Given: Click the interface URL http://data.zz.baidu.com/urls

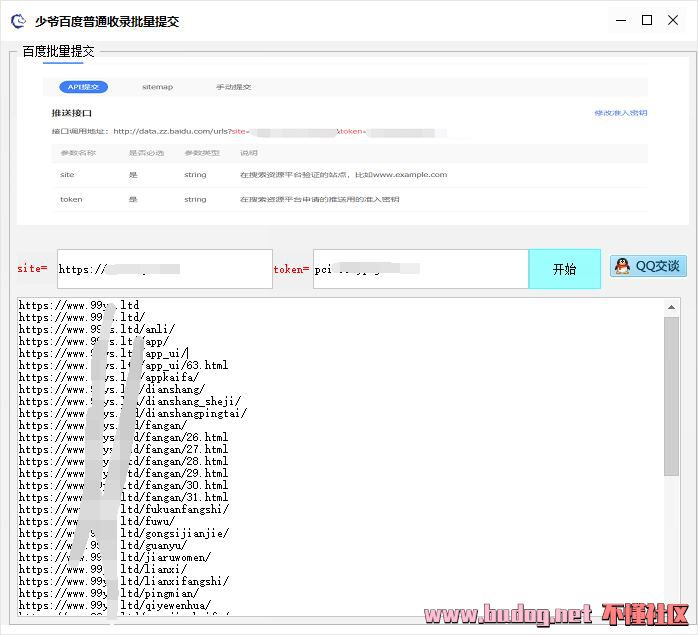Looking at the screenshot, I should click(x=171, y=131).
